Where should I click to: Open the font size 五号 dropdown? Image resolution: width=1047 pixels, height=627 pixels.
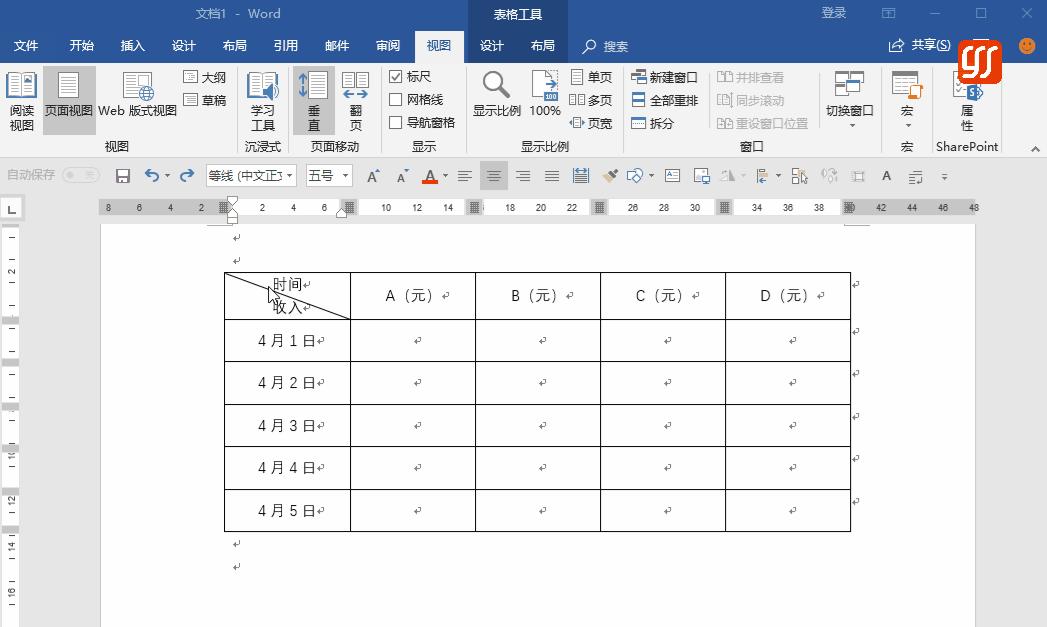(x=345, y=176)
